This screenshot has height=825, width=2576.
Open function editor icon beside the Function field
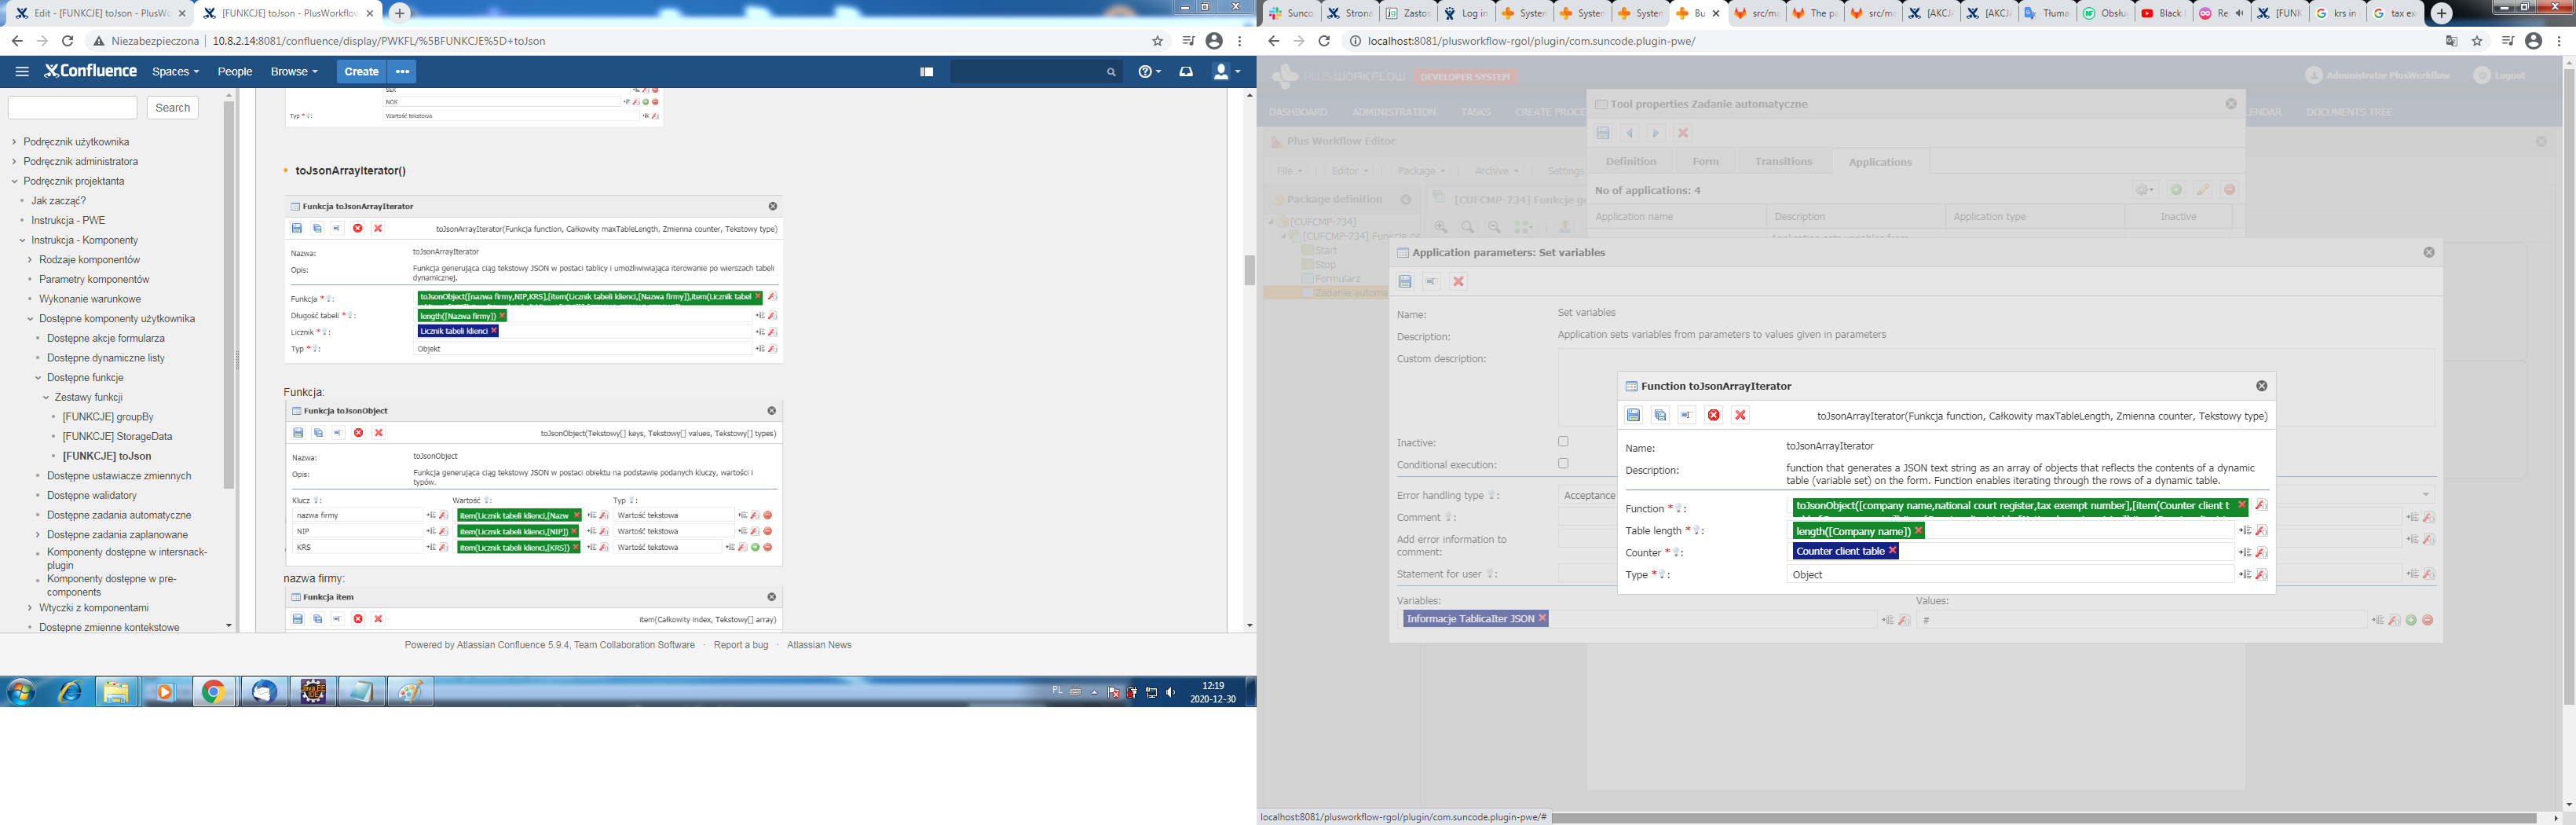point(2261,506)
